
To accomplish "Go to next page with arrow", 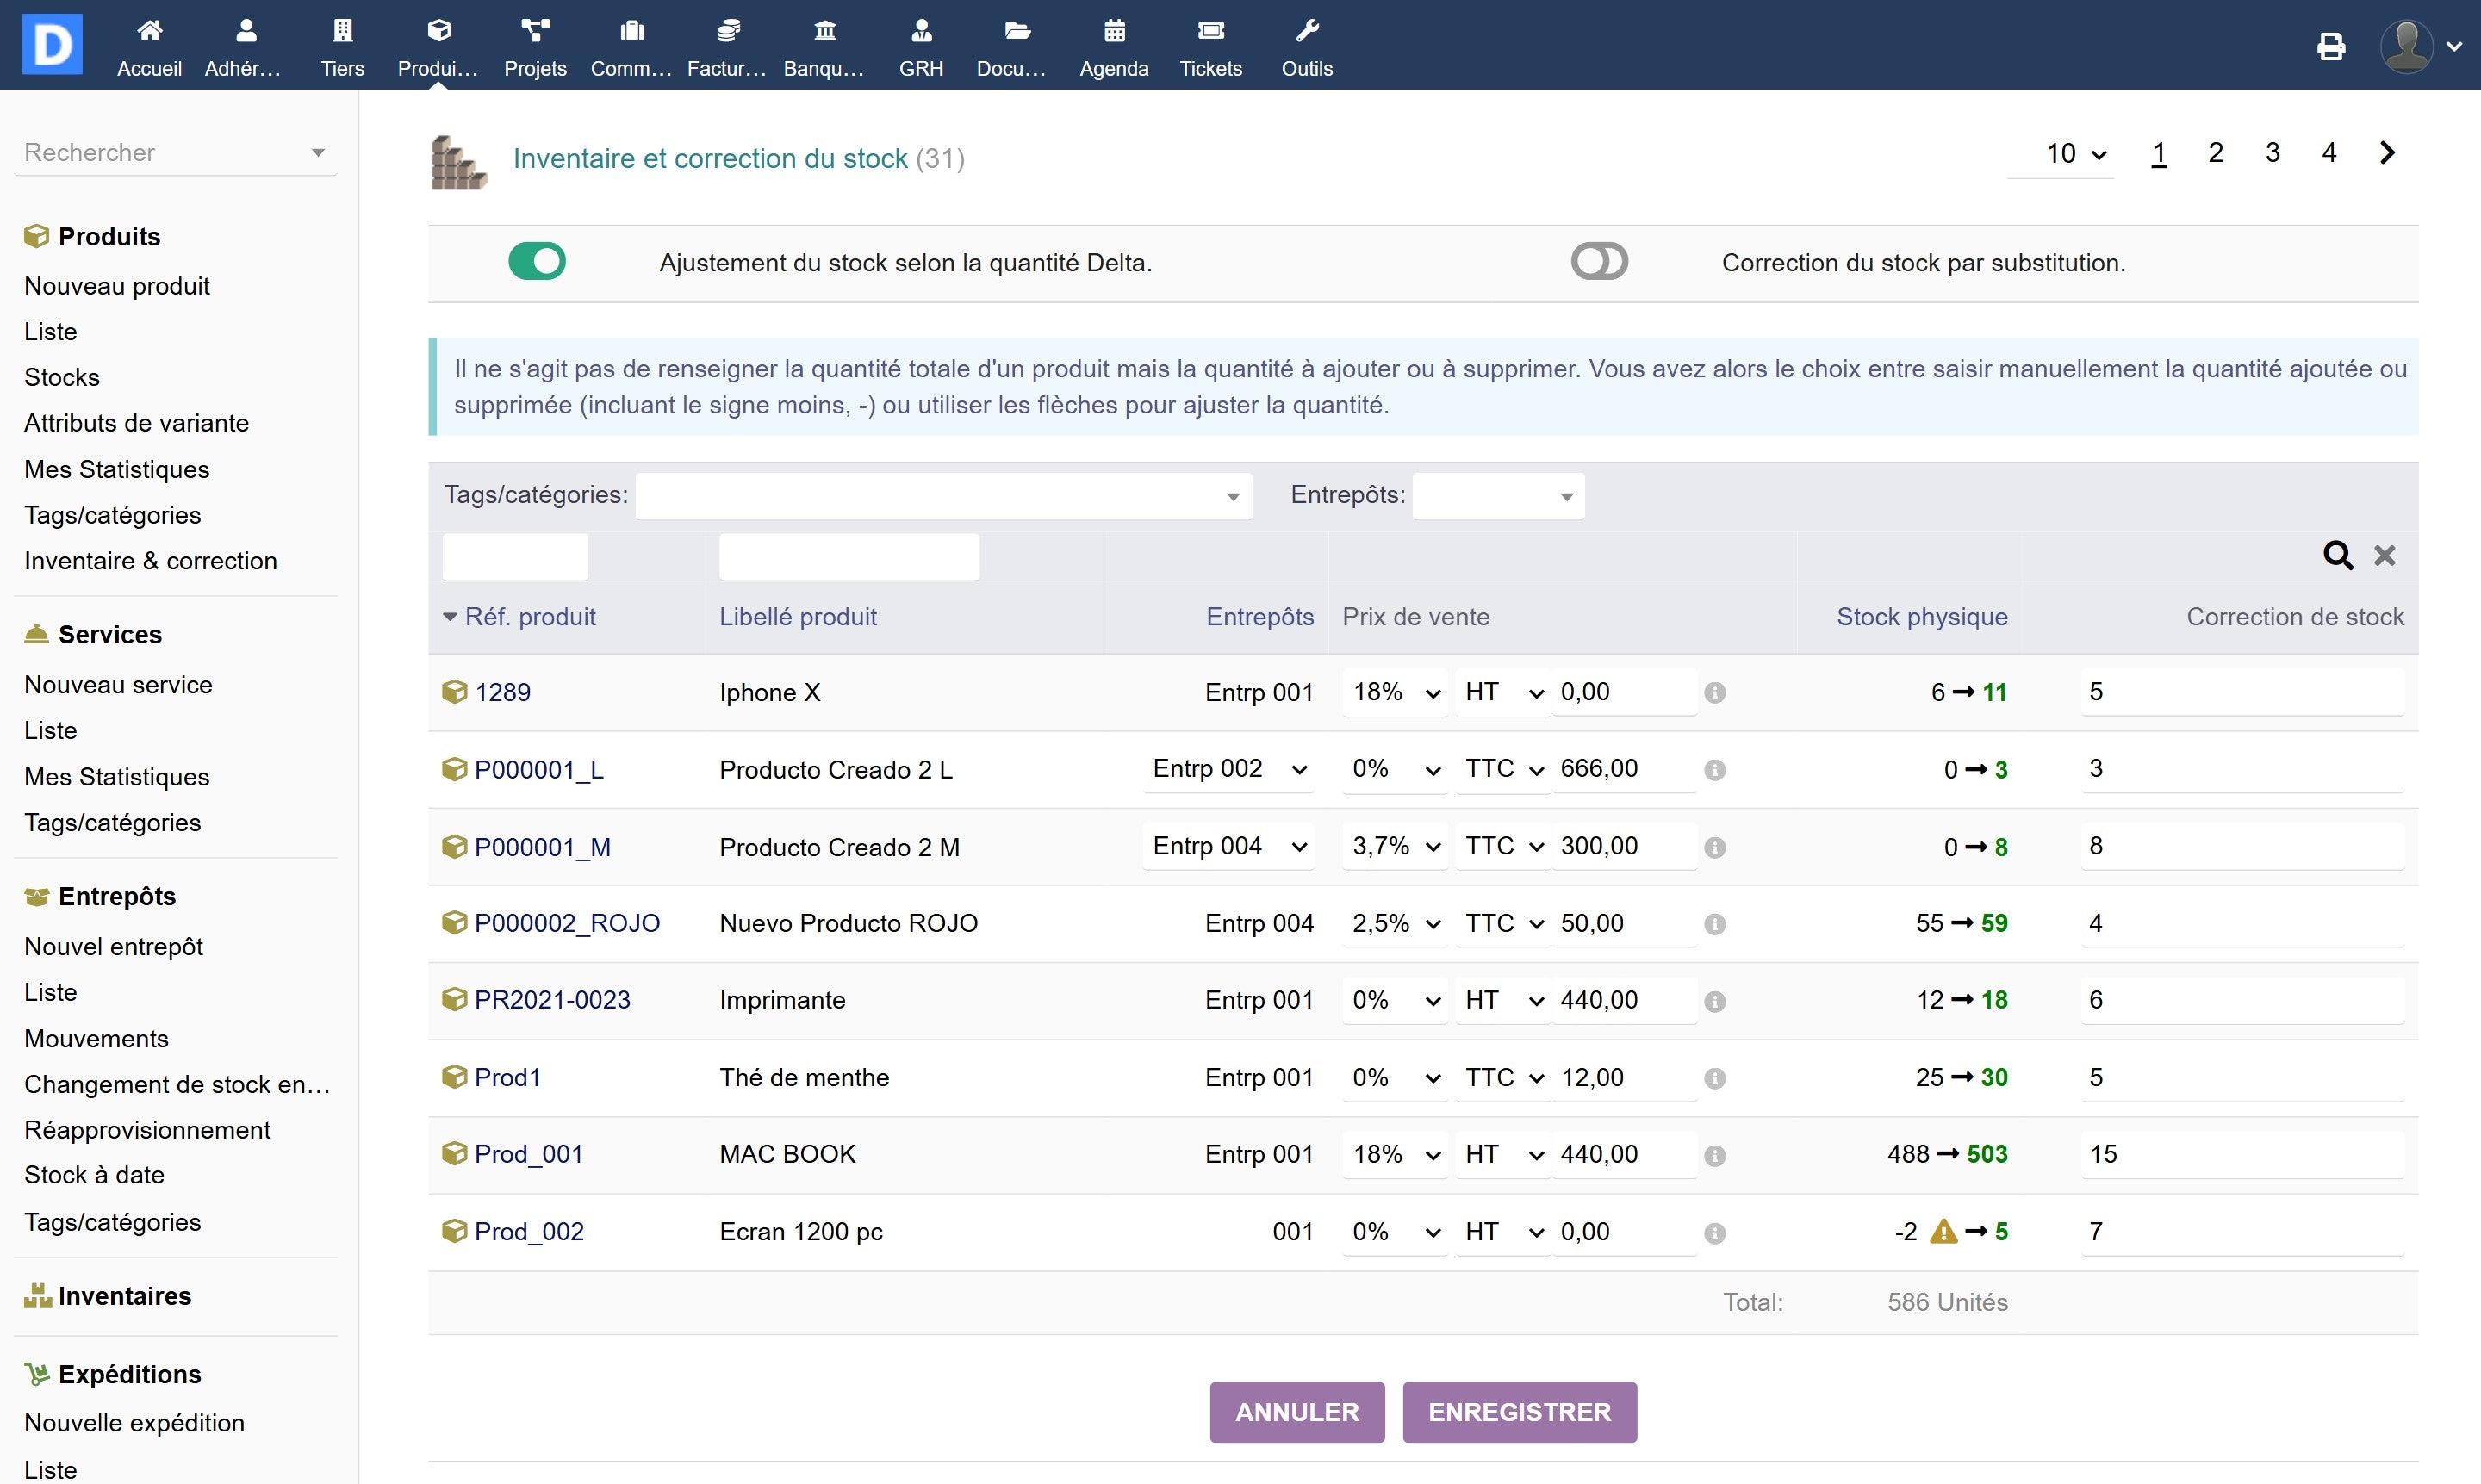I will [x=2387, y=153].
